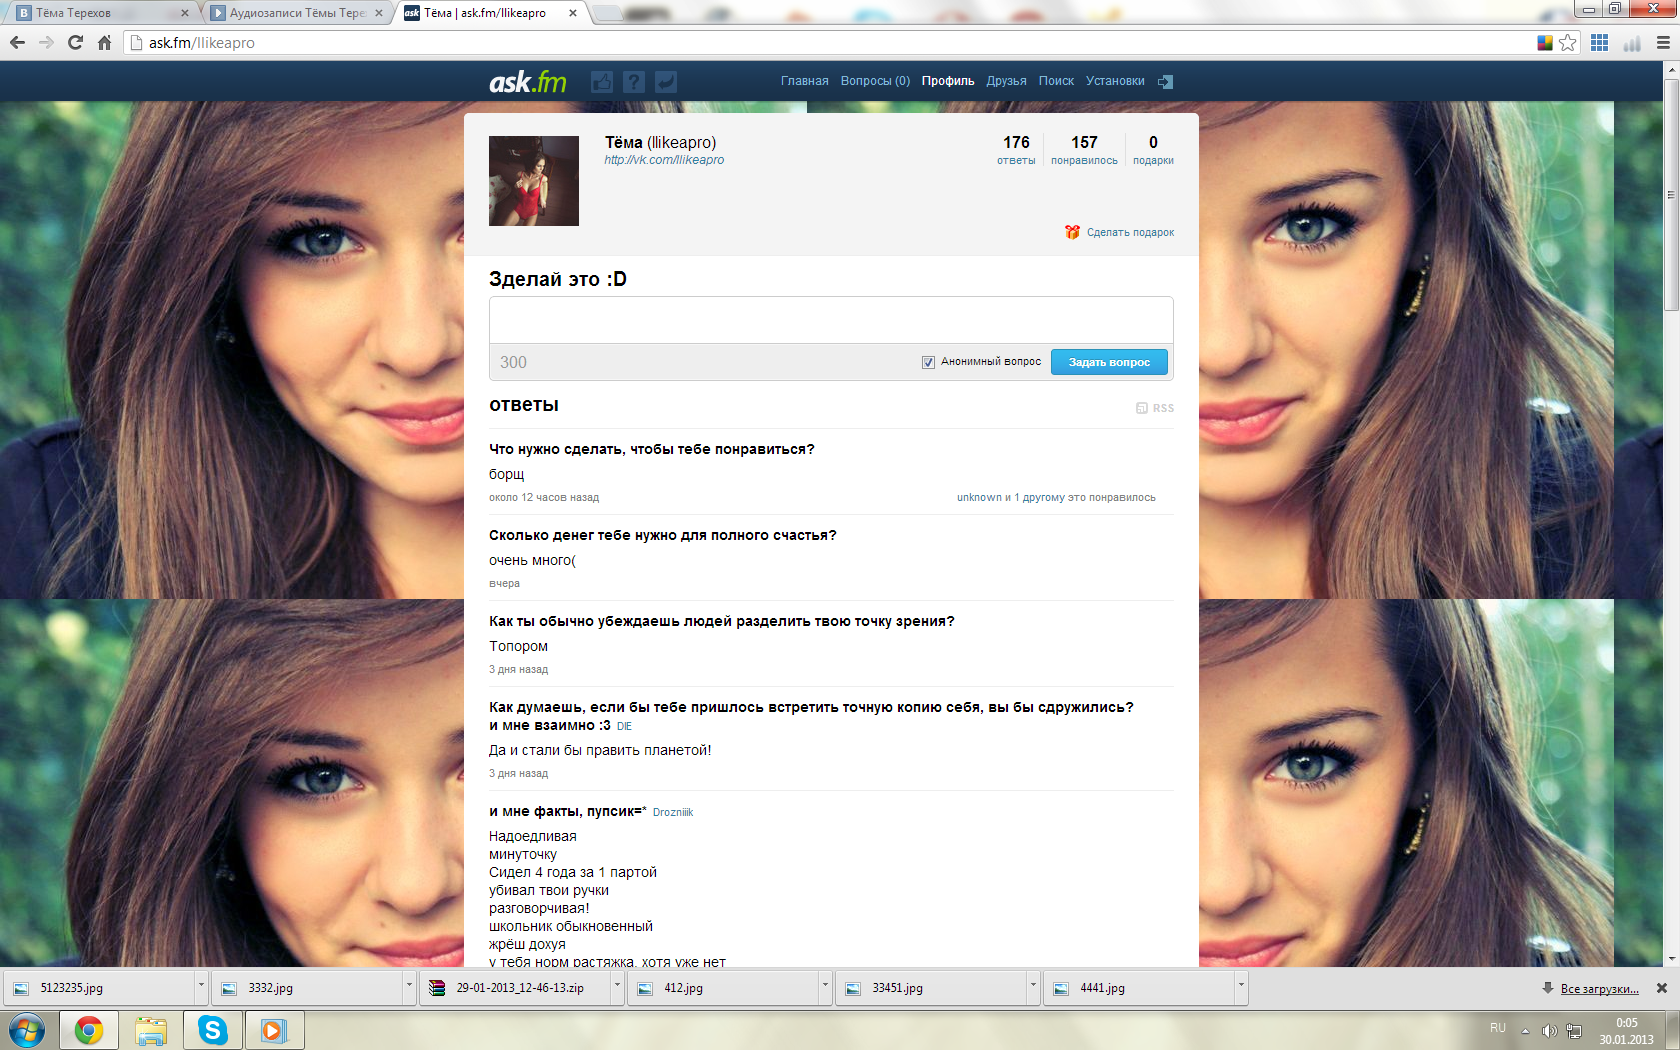Expand options for 5123235.jpg download
Viewport: 1680px width, 1050px height.
point(201,988)
